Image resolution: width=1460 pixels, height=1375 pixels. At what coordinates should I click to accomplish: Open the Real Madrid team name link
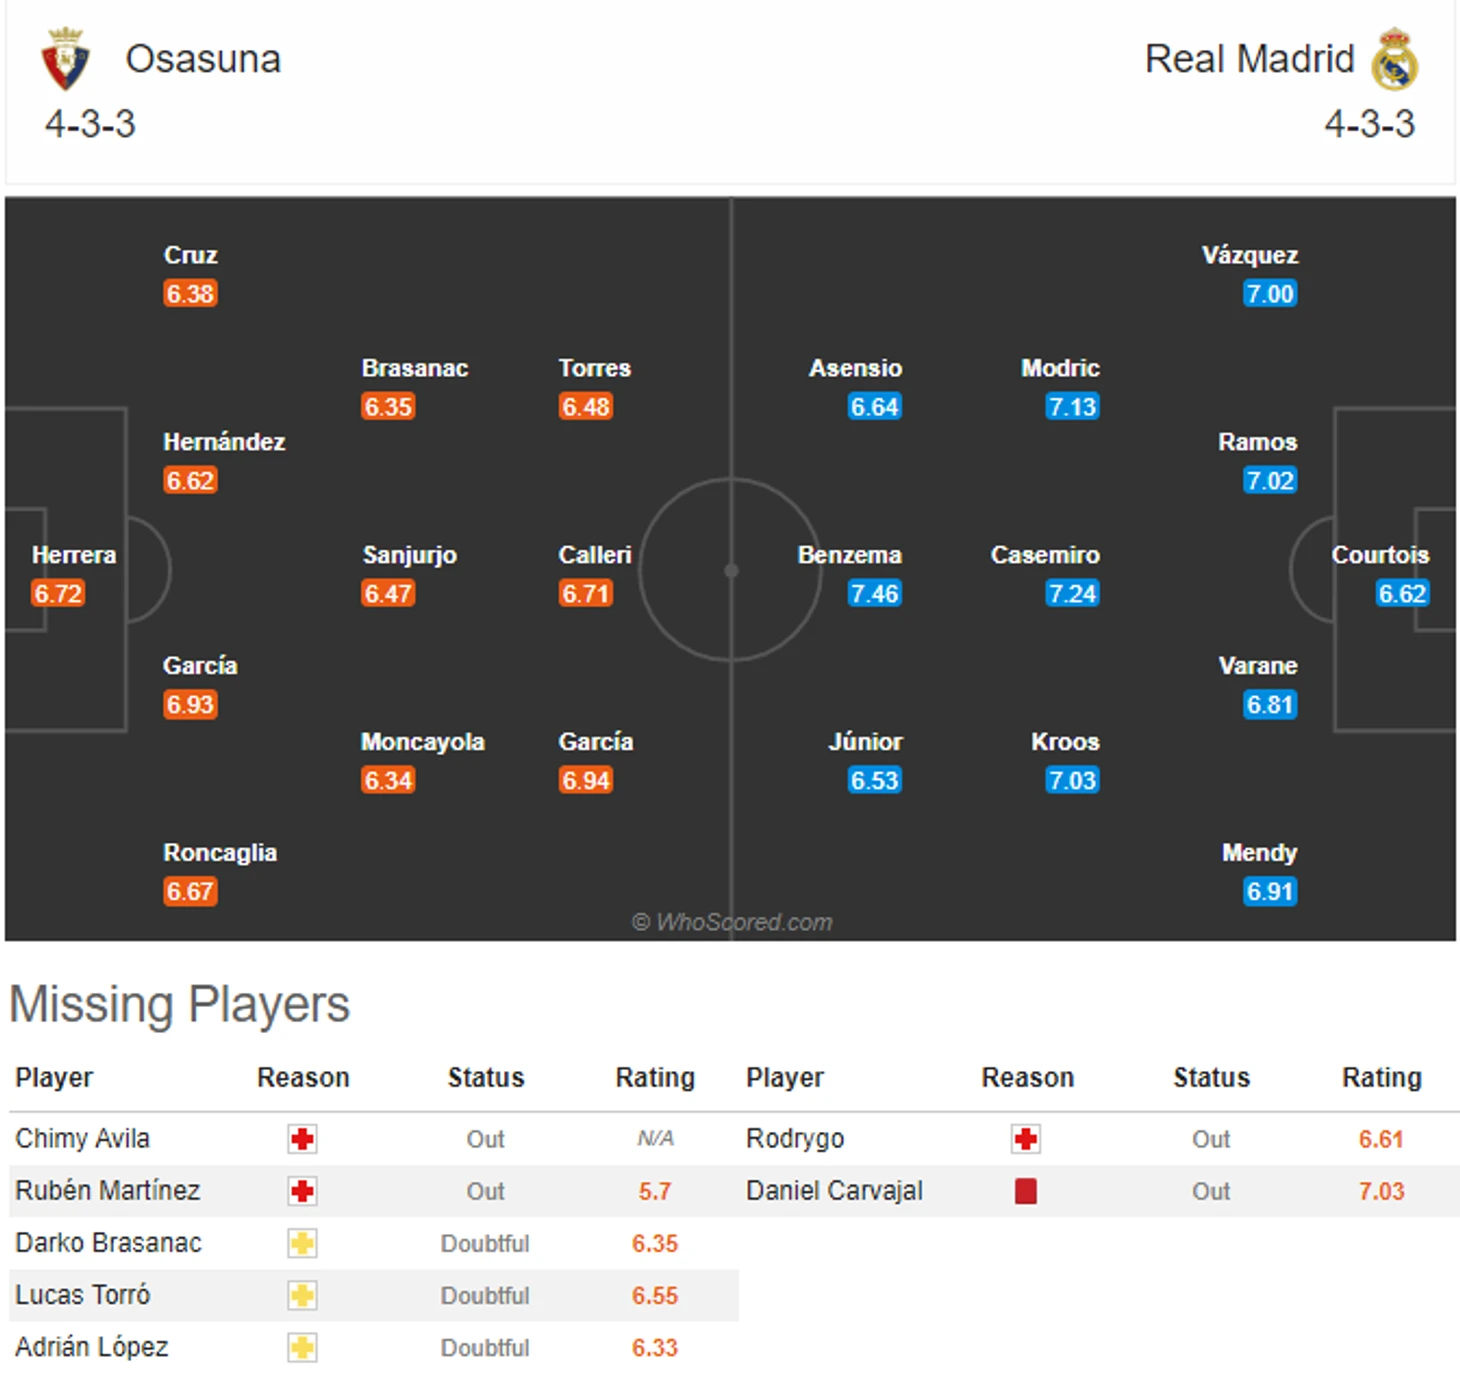[x=1249, y=59]
